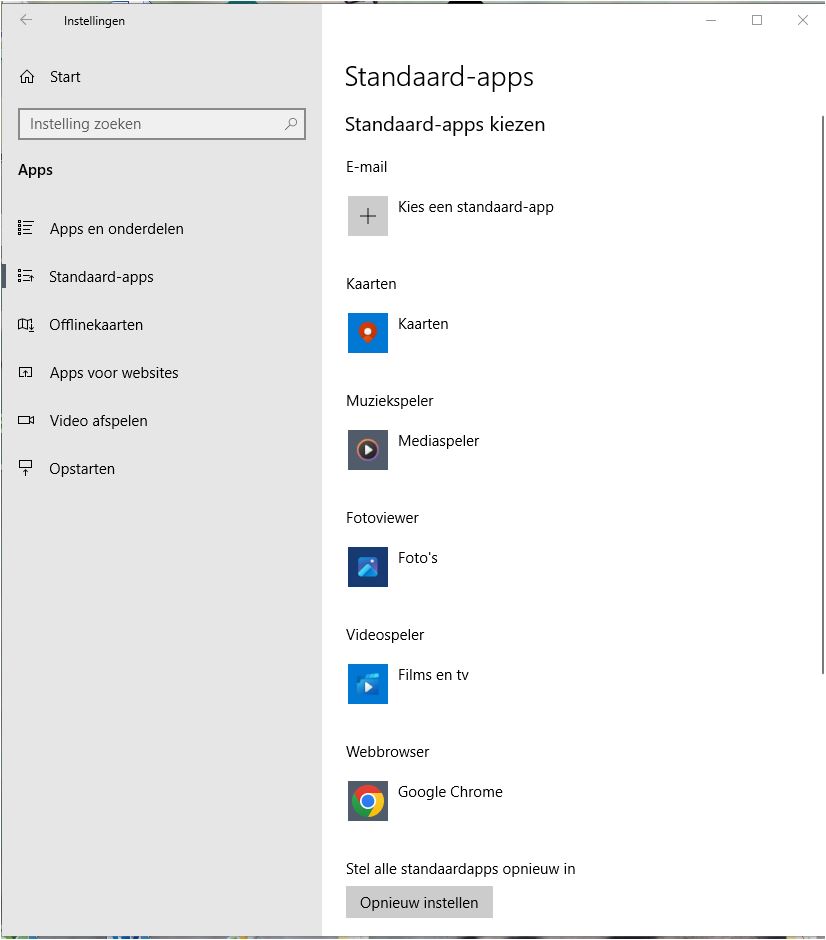Click the Films en tv icon
Viewport: 826px width, 940px height.
pyautogui.click(x=368, y=684)
